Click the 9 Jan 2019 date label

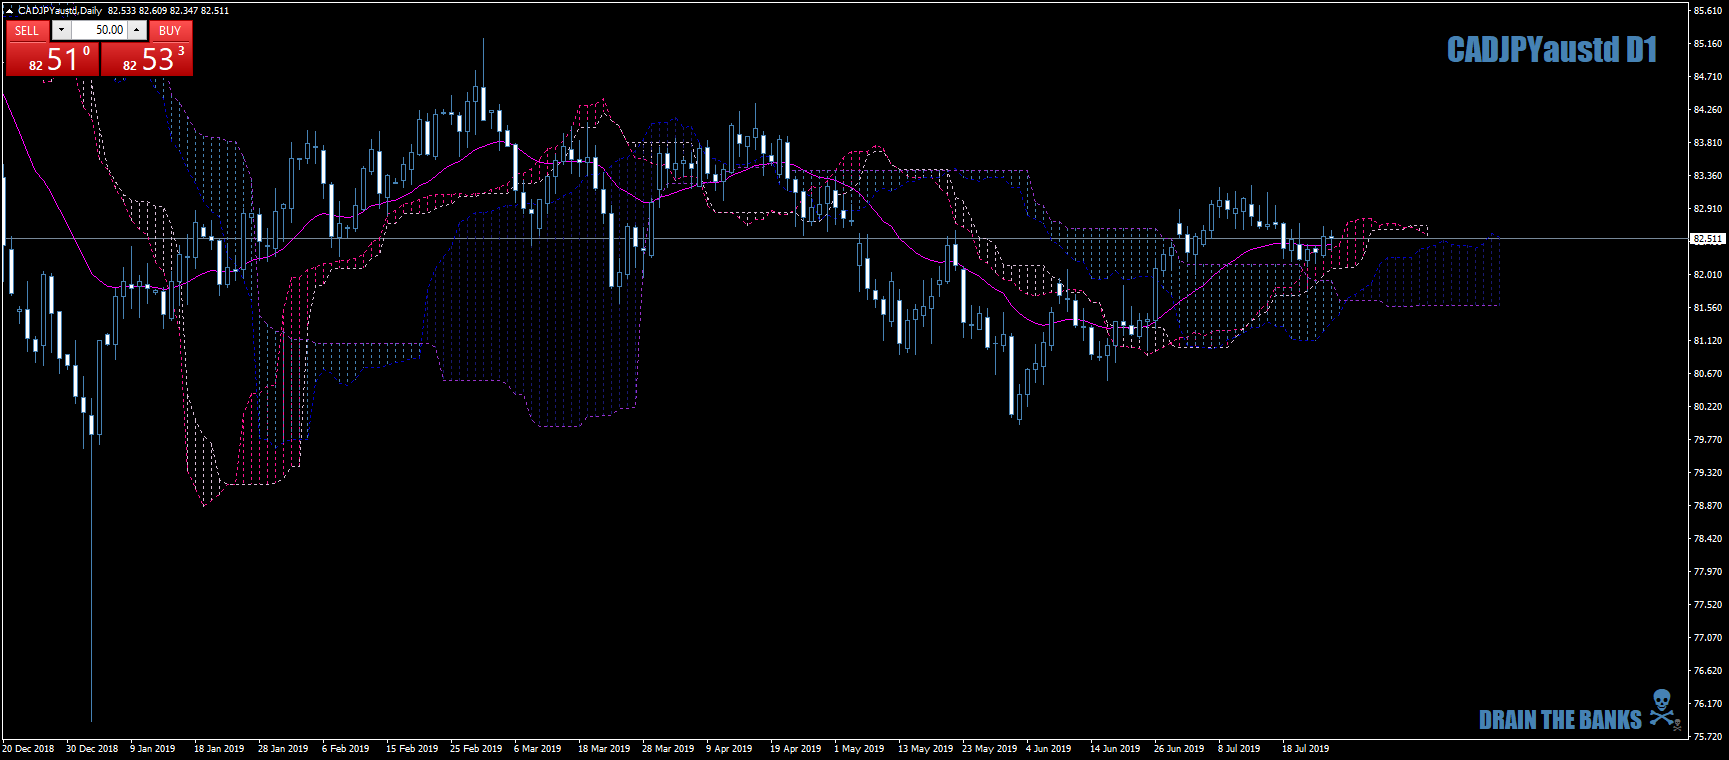pyautogui.click(x=153, y=748)
